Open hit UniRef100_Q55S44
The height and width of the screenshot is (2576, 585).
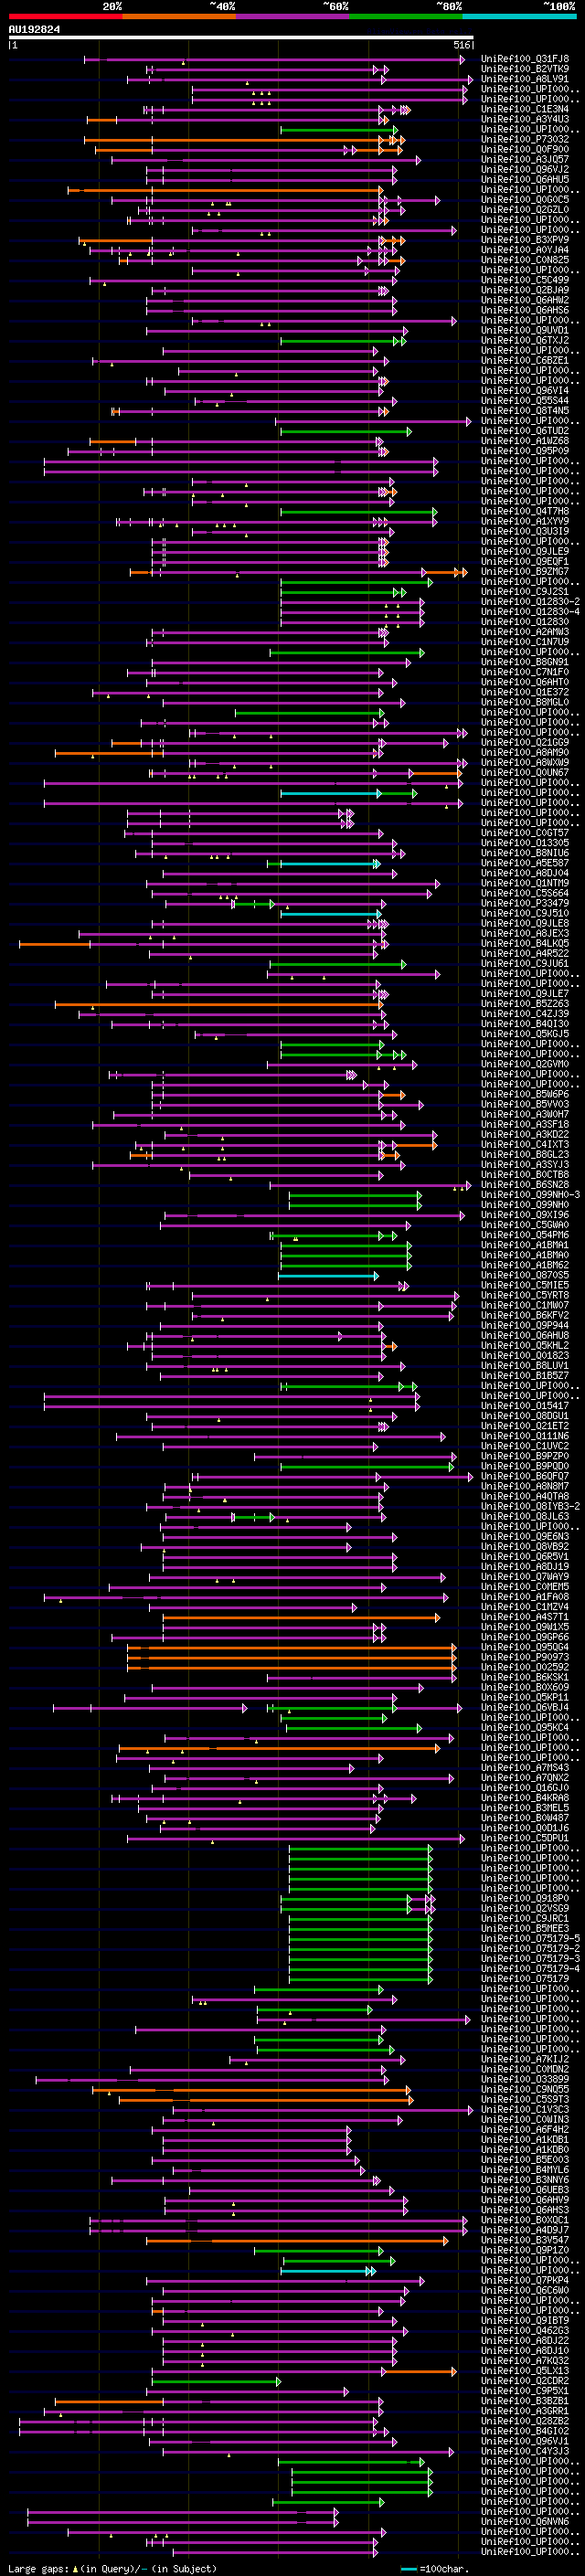pyautogui.click(x=525, y=400)
